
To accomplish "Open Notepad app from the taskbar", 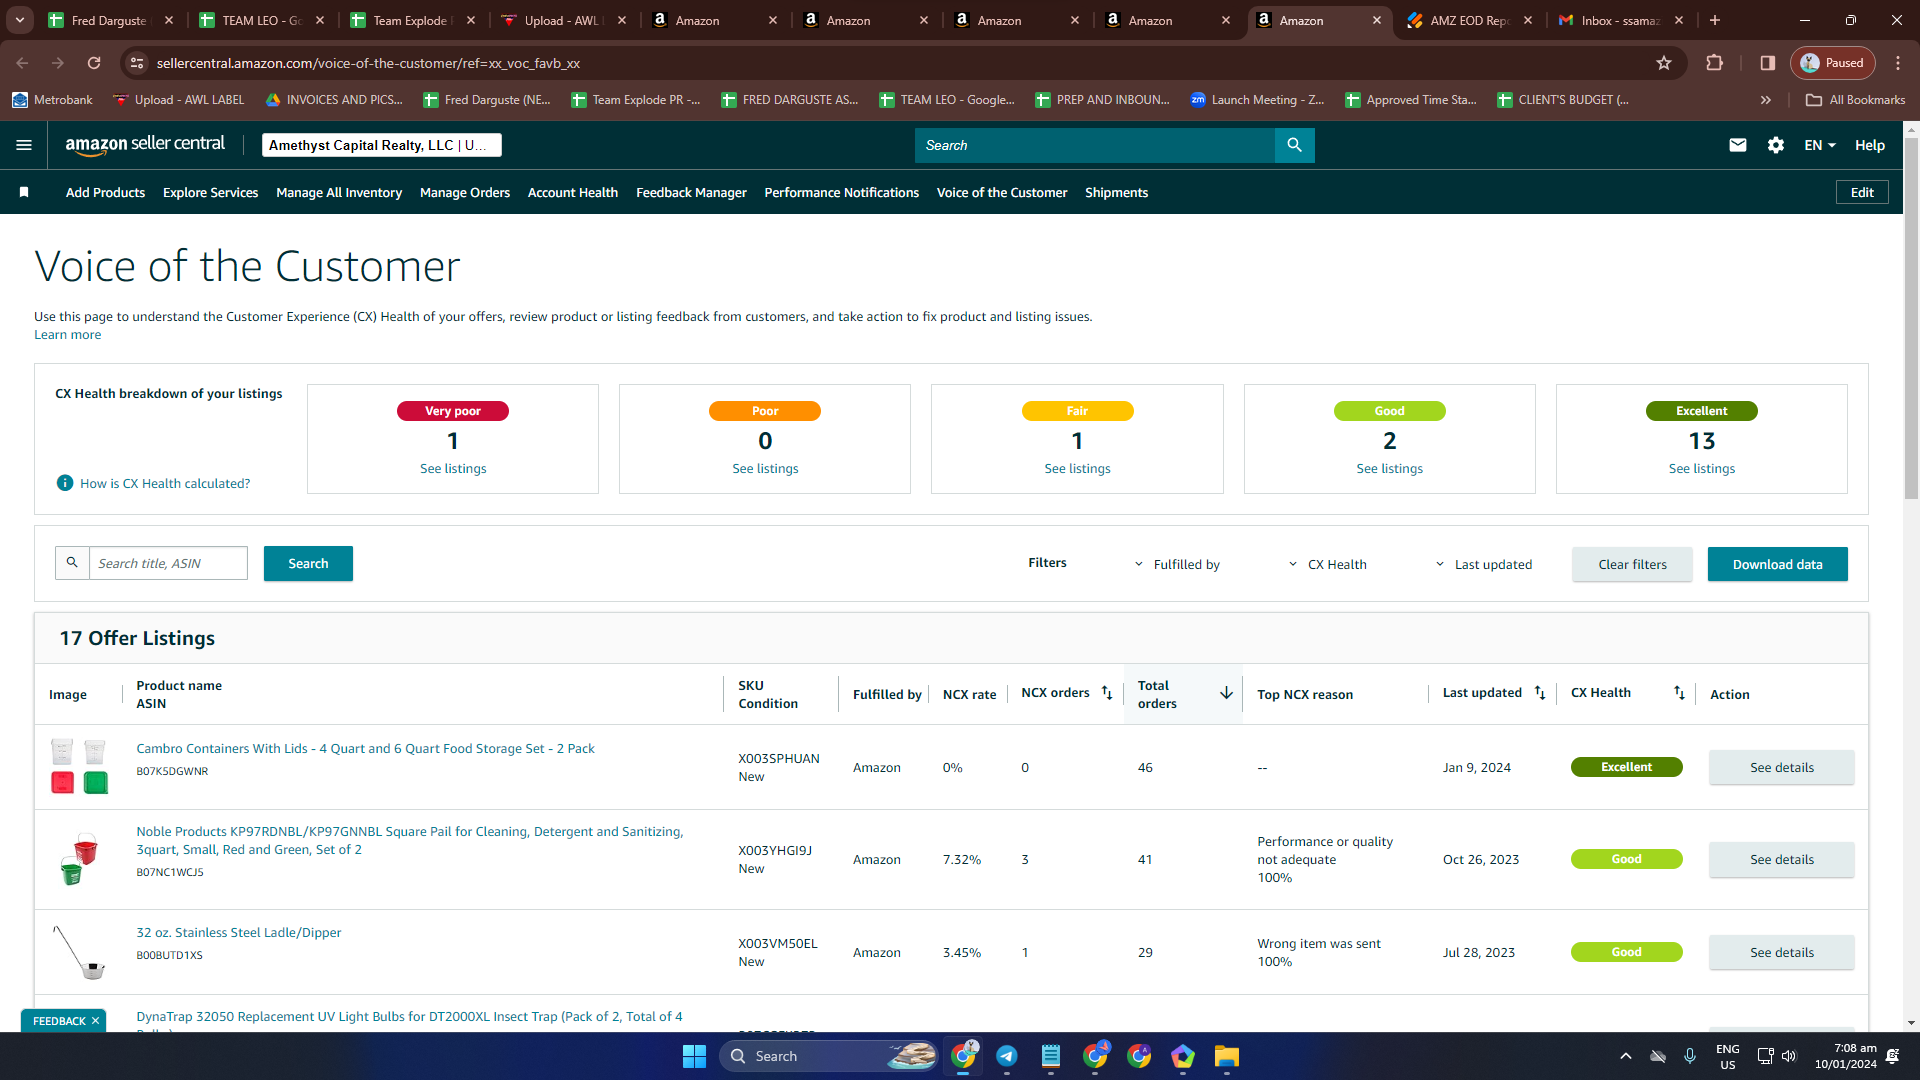I will pos(1051,1056).
